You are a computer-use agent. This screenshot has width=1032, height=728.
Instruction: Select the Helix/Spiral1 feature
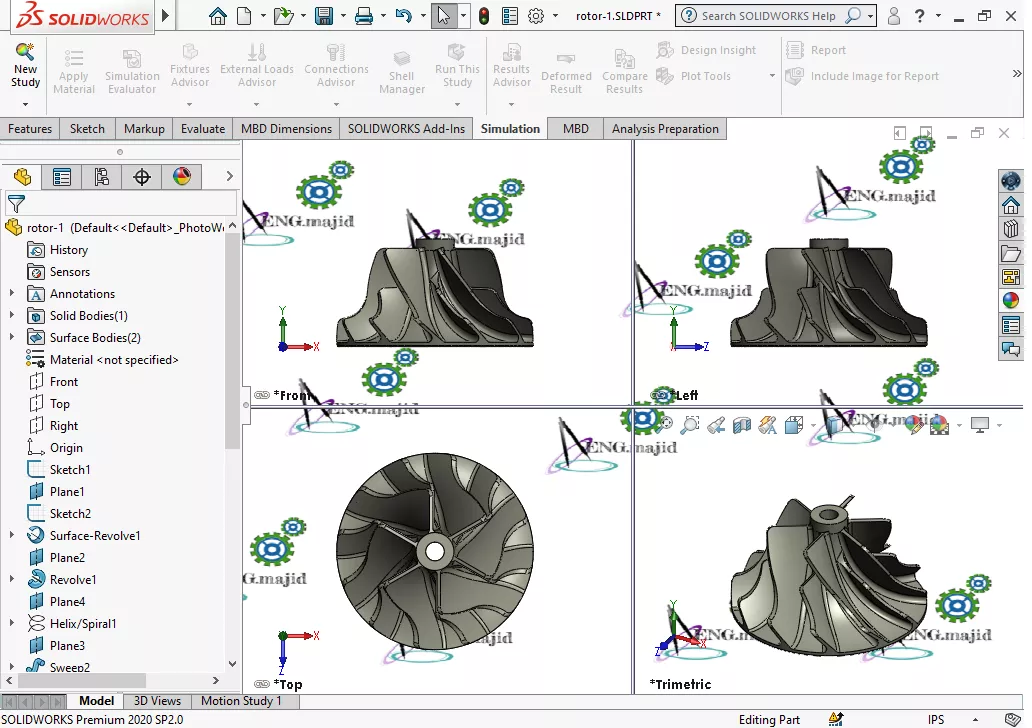pyautogui.click(x=83, y=624)
